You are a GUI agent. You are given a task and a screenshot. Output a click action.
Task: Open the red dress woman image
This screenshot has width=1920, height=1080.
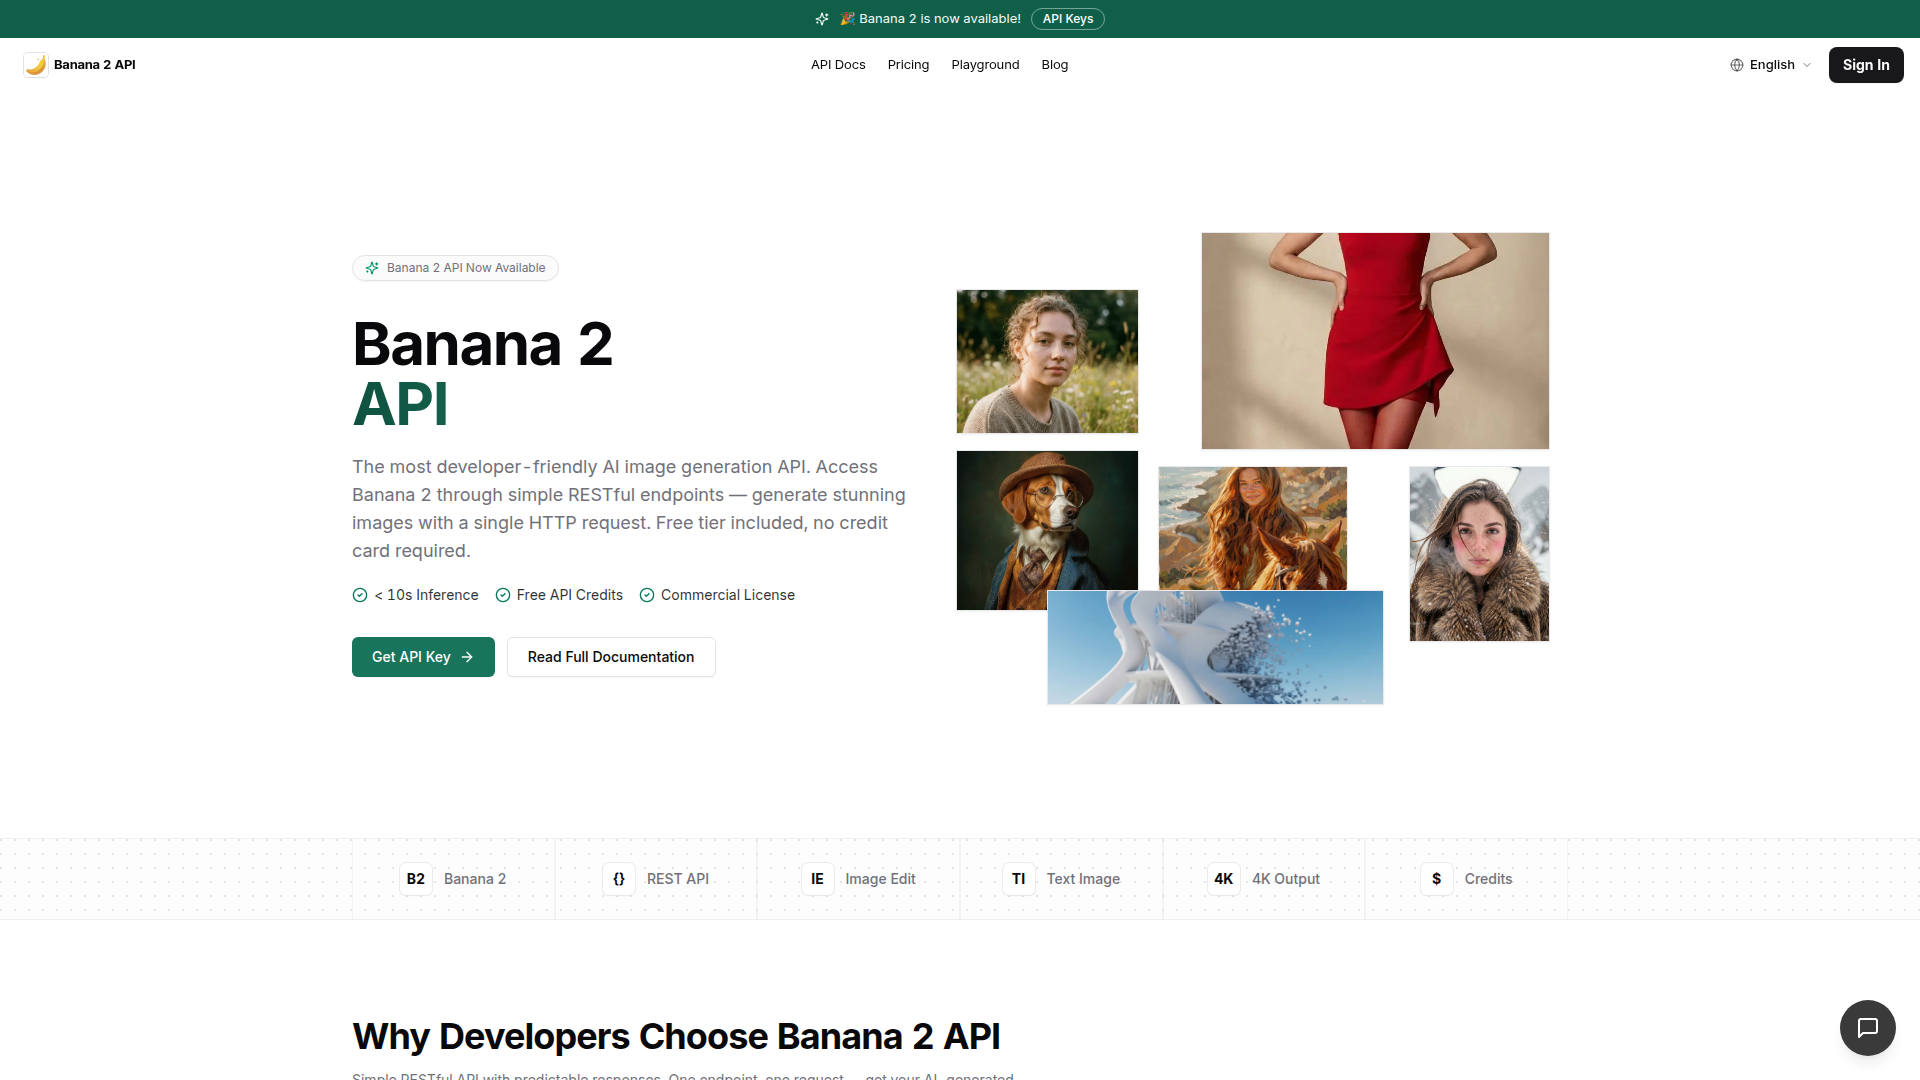[1375, 341]
